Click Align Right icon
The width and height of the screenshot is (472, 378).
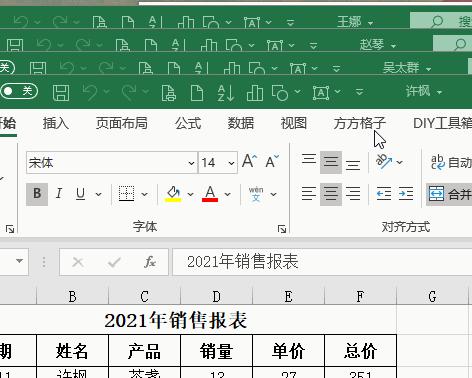pyautogui.click(x=353, y=194)
